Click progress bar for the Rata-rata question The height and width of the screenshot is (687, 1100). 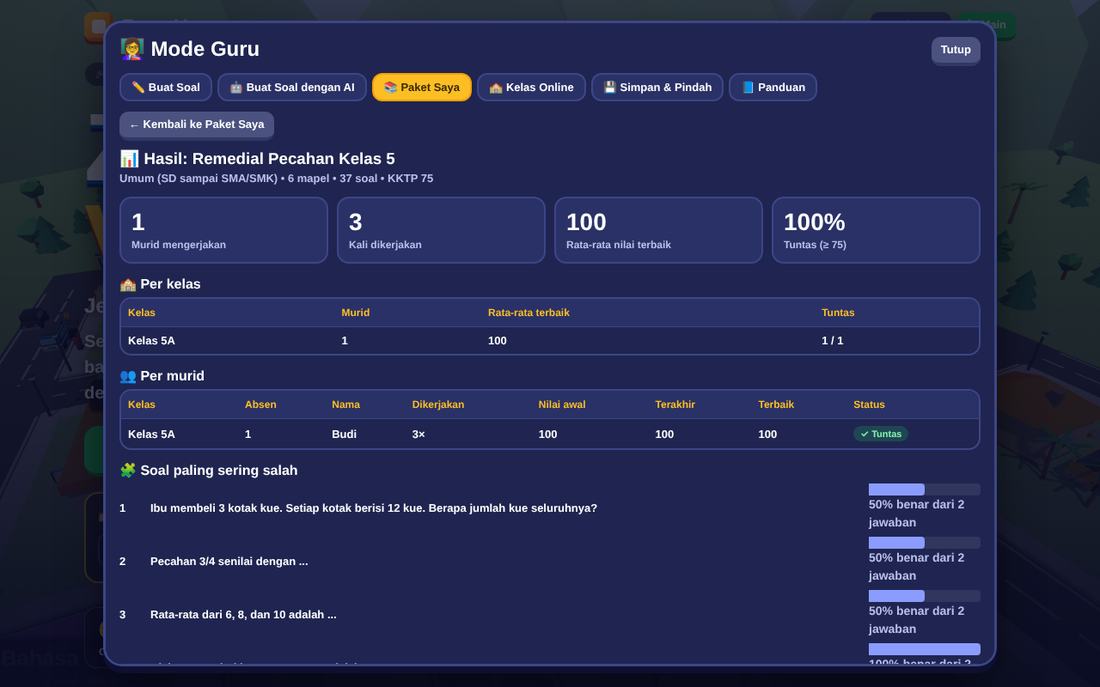[925, 596]
